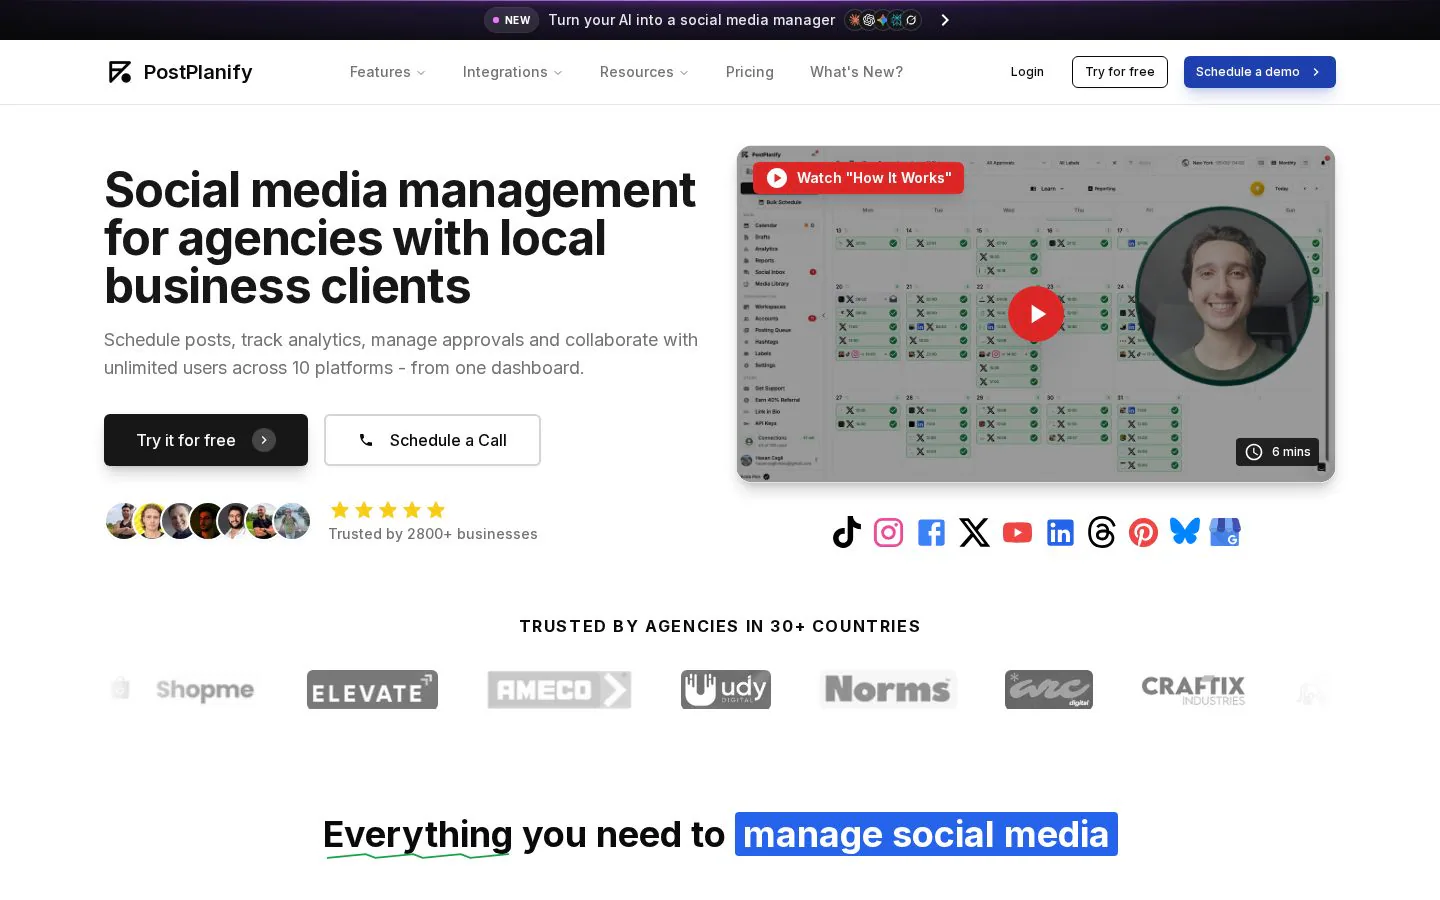Select the Facebook platform icon
The image size is (1440, 900).
pyautogui.click(x=931, y=532)
